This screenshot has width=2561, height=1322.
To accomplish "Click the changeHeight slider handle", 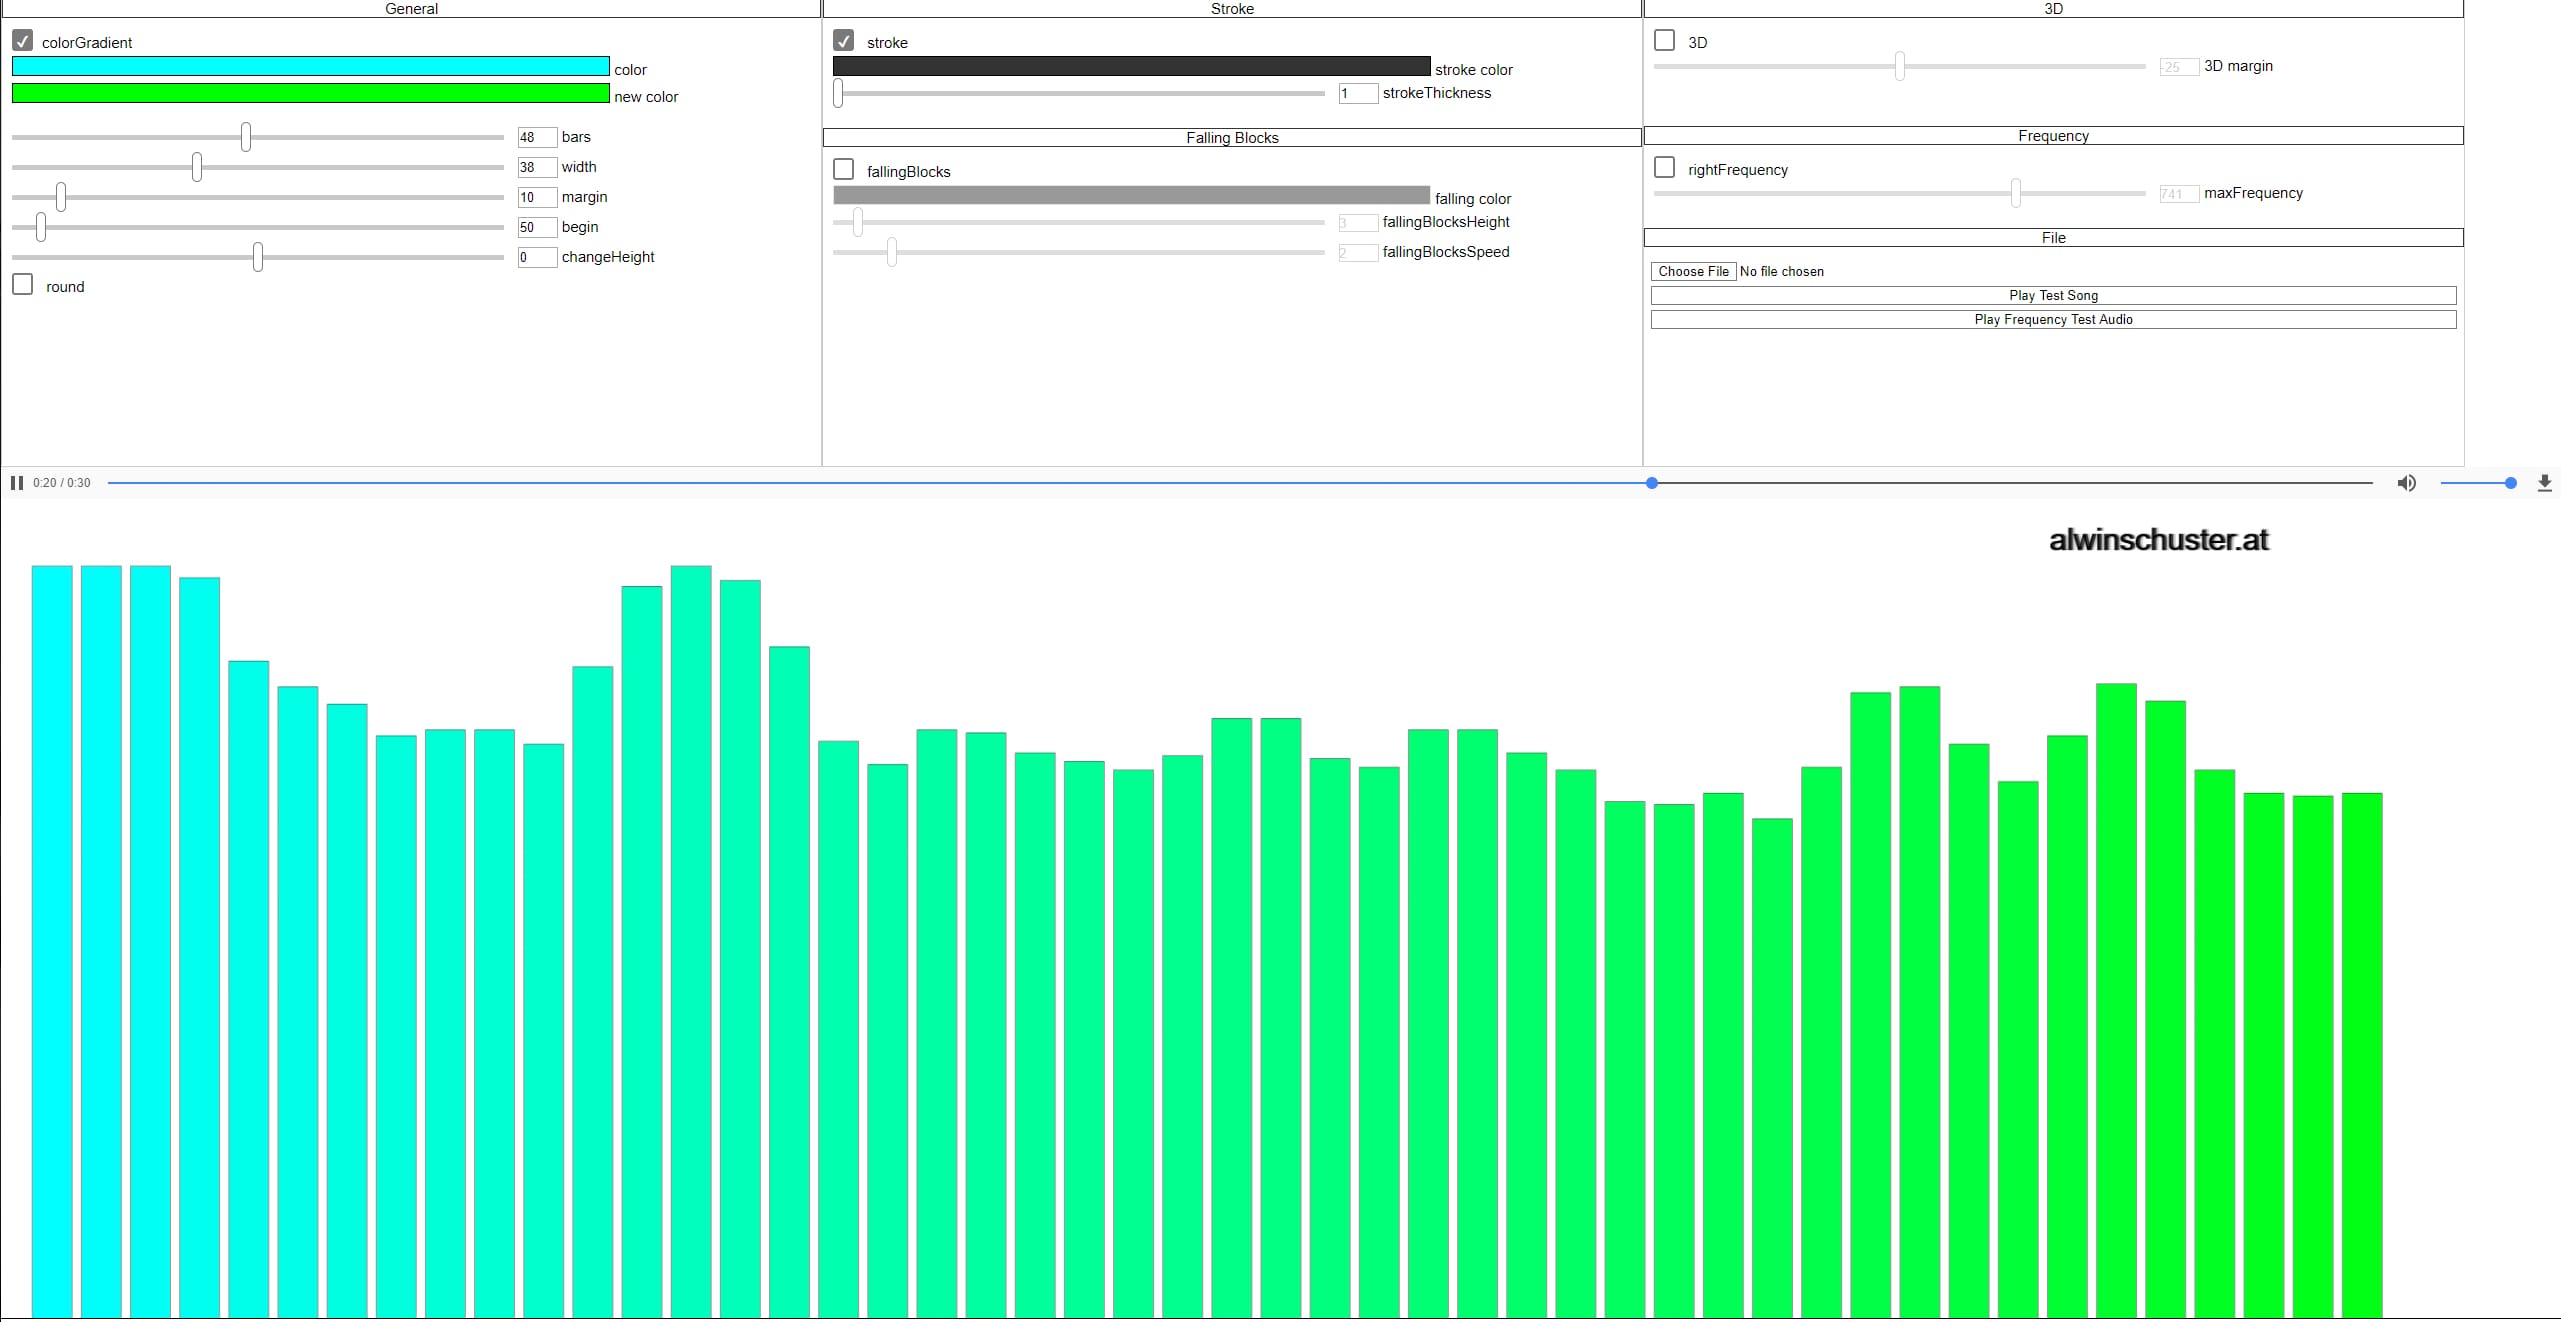I will point(258,257).
